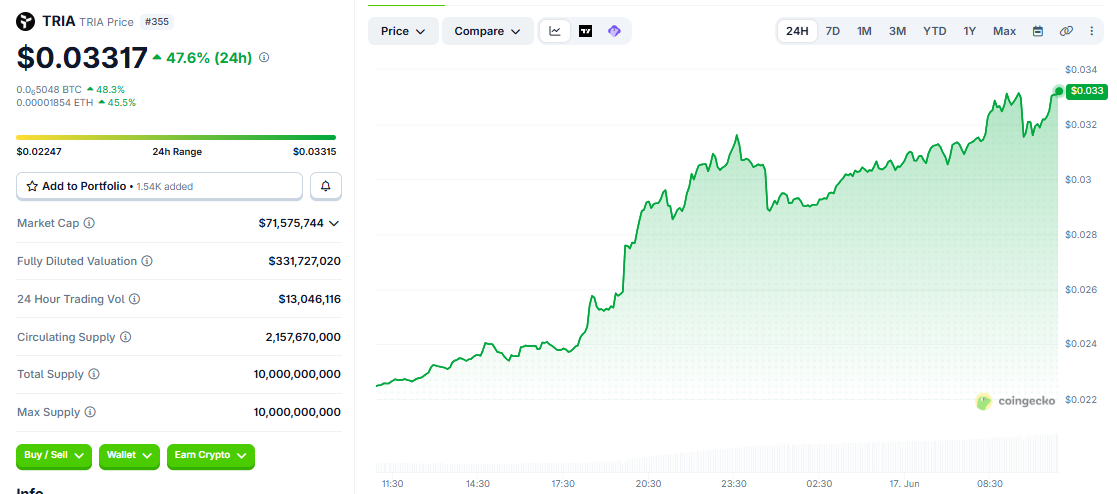The image size is (1117, 494).
Task: Click the $0.03317 price heading
Action: pos(82,58)
